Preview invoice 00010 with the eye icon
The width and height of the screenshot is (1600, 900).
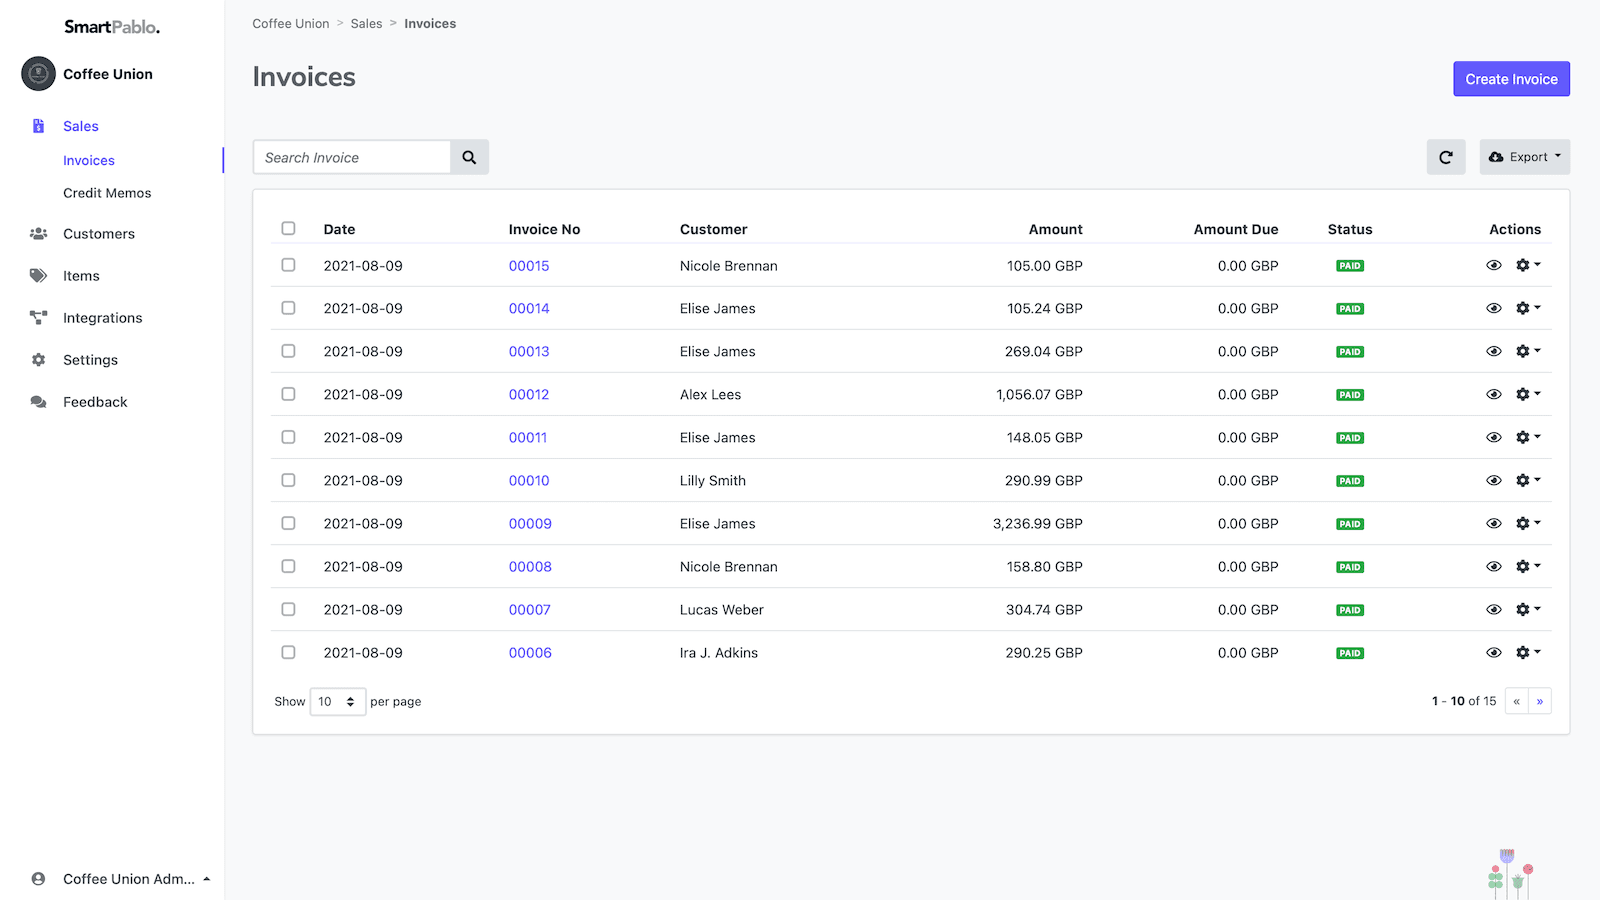[1493, 480]
